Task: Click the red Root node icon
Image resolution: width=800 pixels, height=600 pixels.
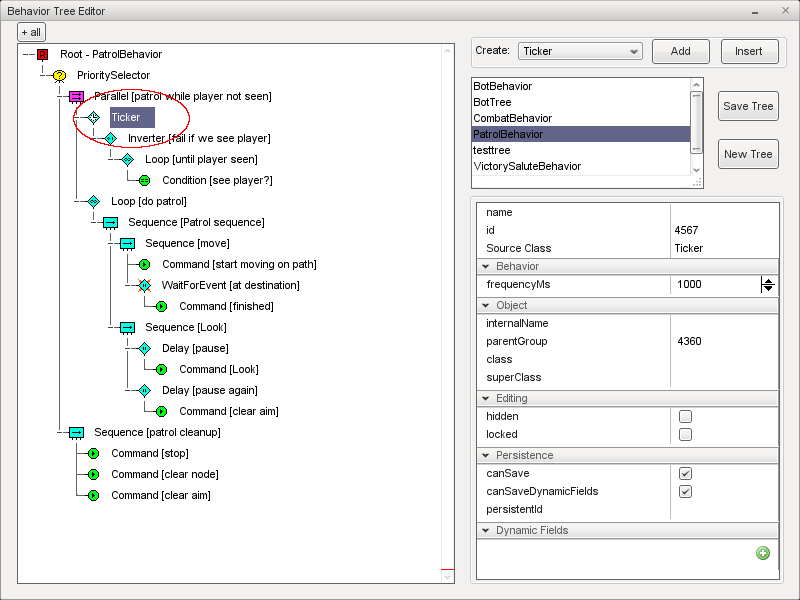Action: [42, 54]
